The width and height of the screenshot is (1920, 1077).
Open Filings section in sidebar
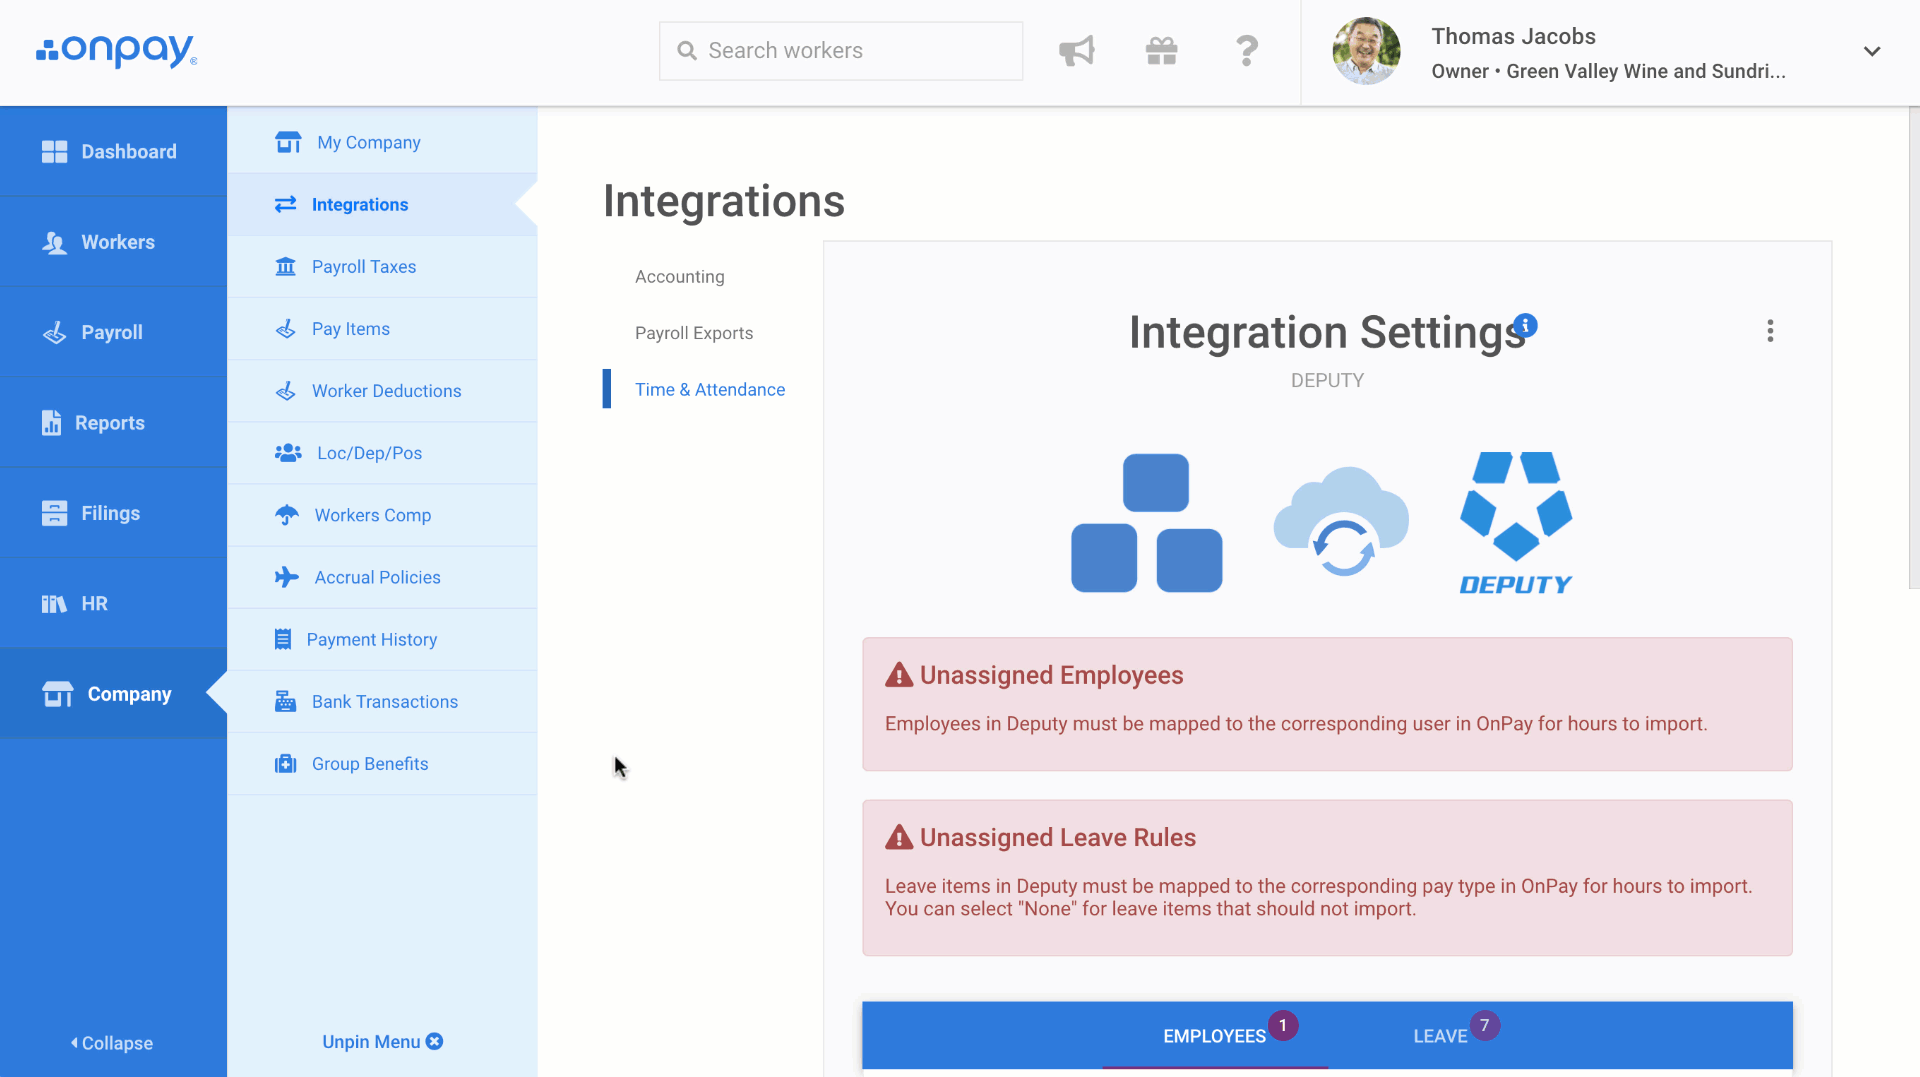coord(113,513)
